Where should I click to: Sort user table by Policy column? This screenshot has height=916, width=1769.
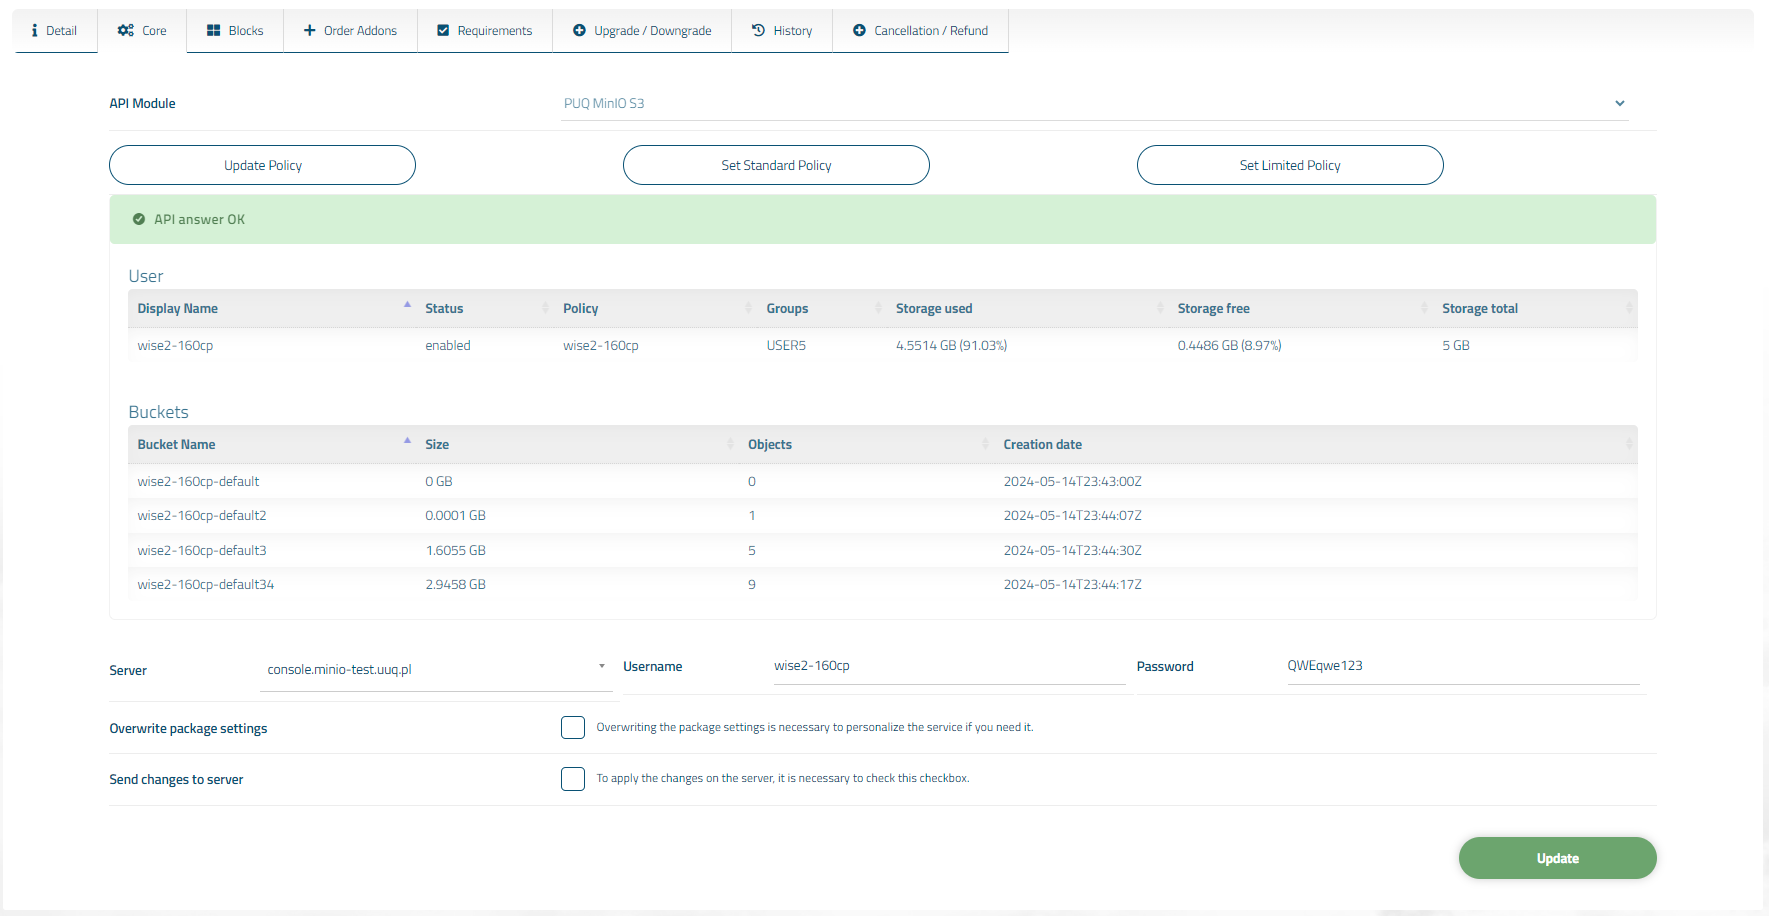pos(656,308)
